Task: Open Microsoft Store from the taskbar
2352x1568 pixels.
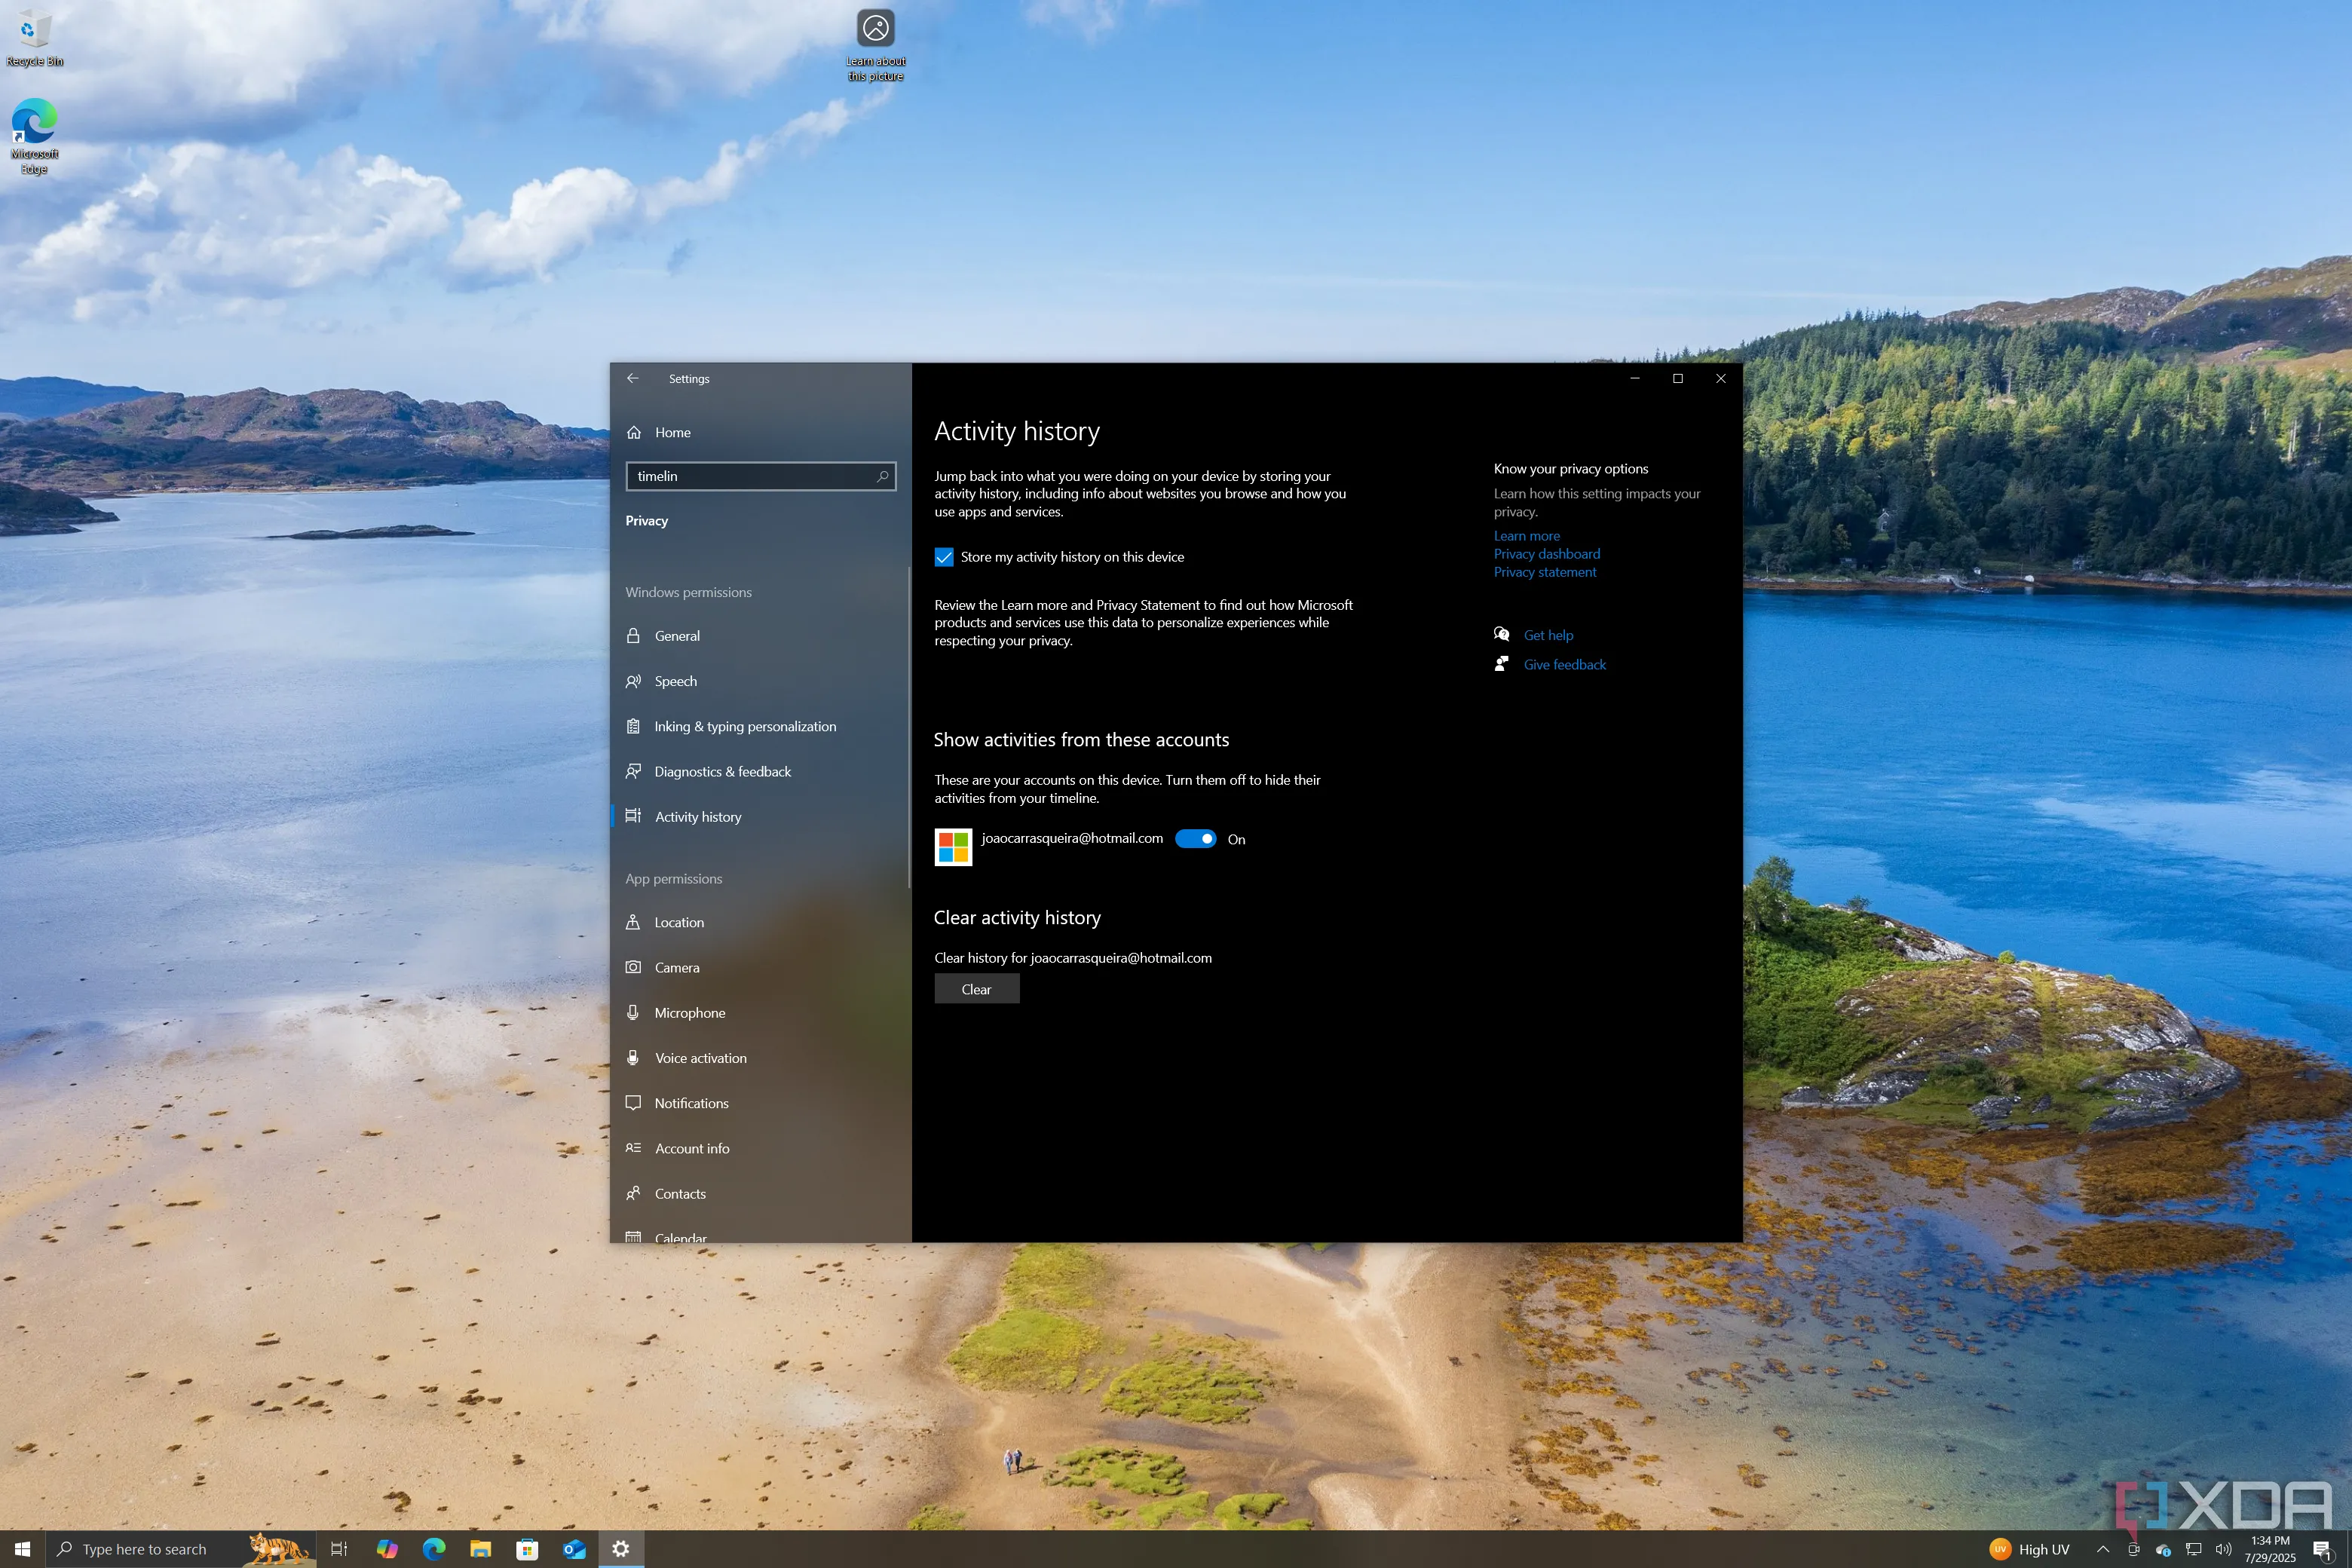Action: coord(527,1549)
